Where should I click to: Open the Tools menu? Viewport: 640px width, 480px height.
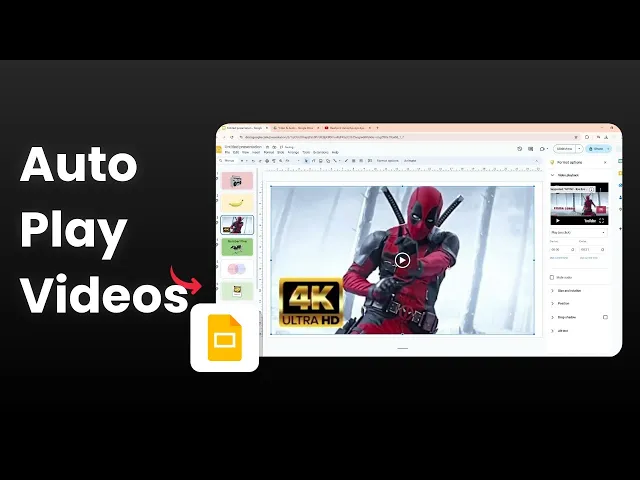click(306, 152)
